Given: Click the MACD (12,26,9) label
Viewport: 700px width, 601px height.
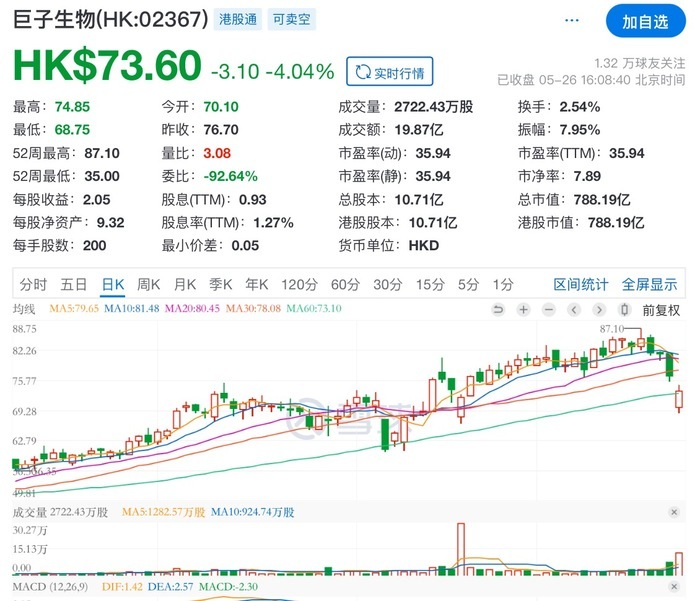Looking at the screenshot, I should [50, 586].
